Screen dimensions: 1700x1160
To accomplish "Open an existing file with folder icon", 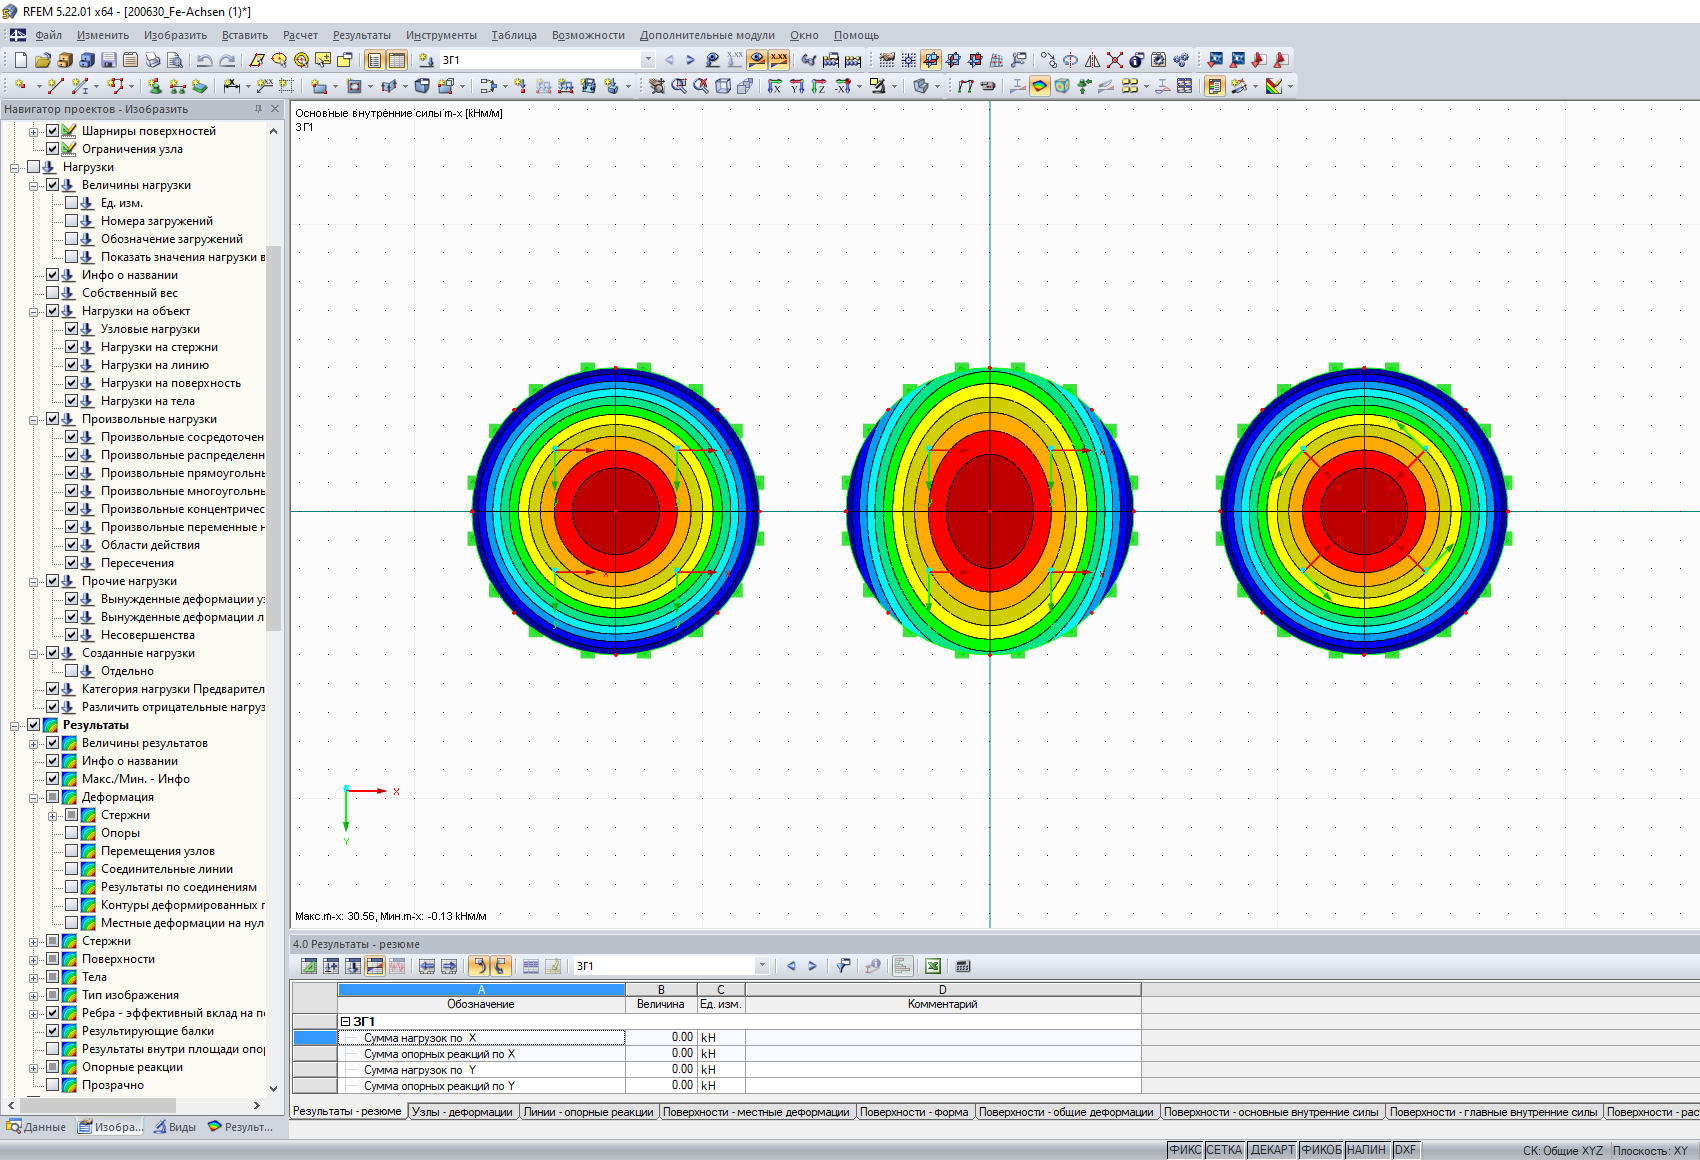I will [42, 60].
